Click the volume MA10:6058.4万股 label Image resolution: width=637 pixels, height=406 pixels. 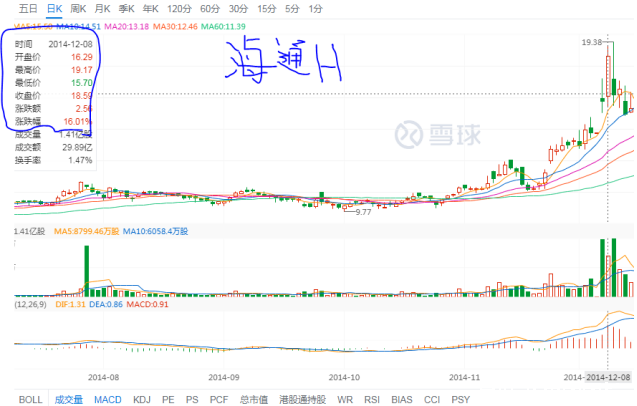pyautogui.click(x=156, y=231)
